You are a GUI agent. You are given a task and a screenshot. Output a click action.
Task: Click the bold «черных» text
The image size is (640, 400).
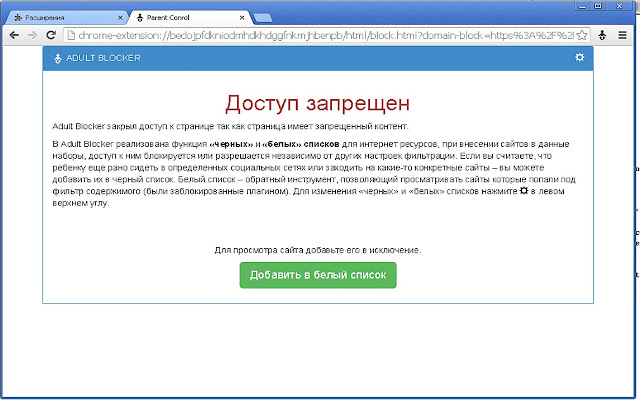[231, 144]
